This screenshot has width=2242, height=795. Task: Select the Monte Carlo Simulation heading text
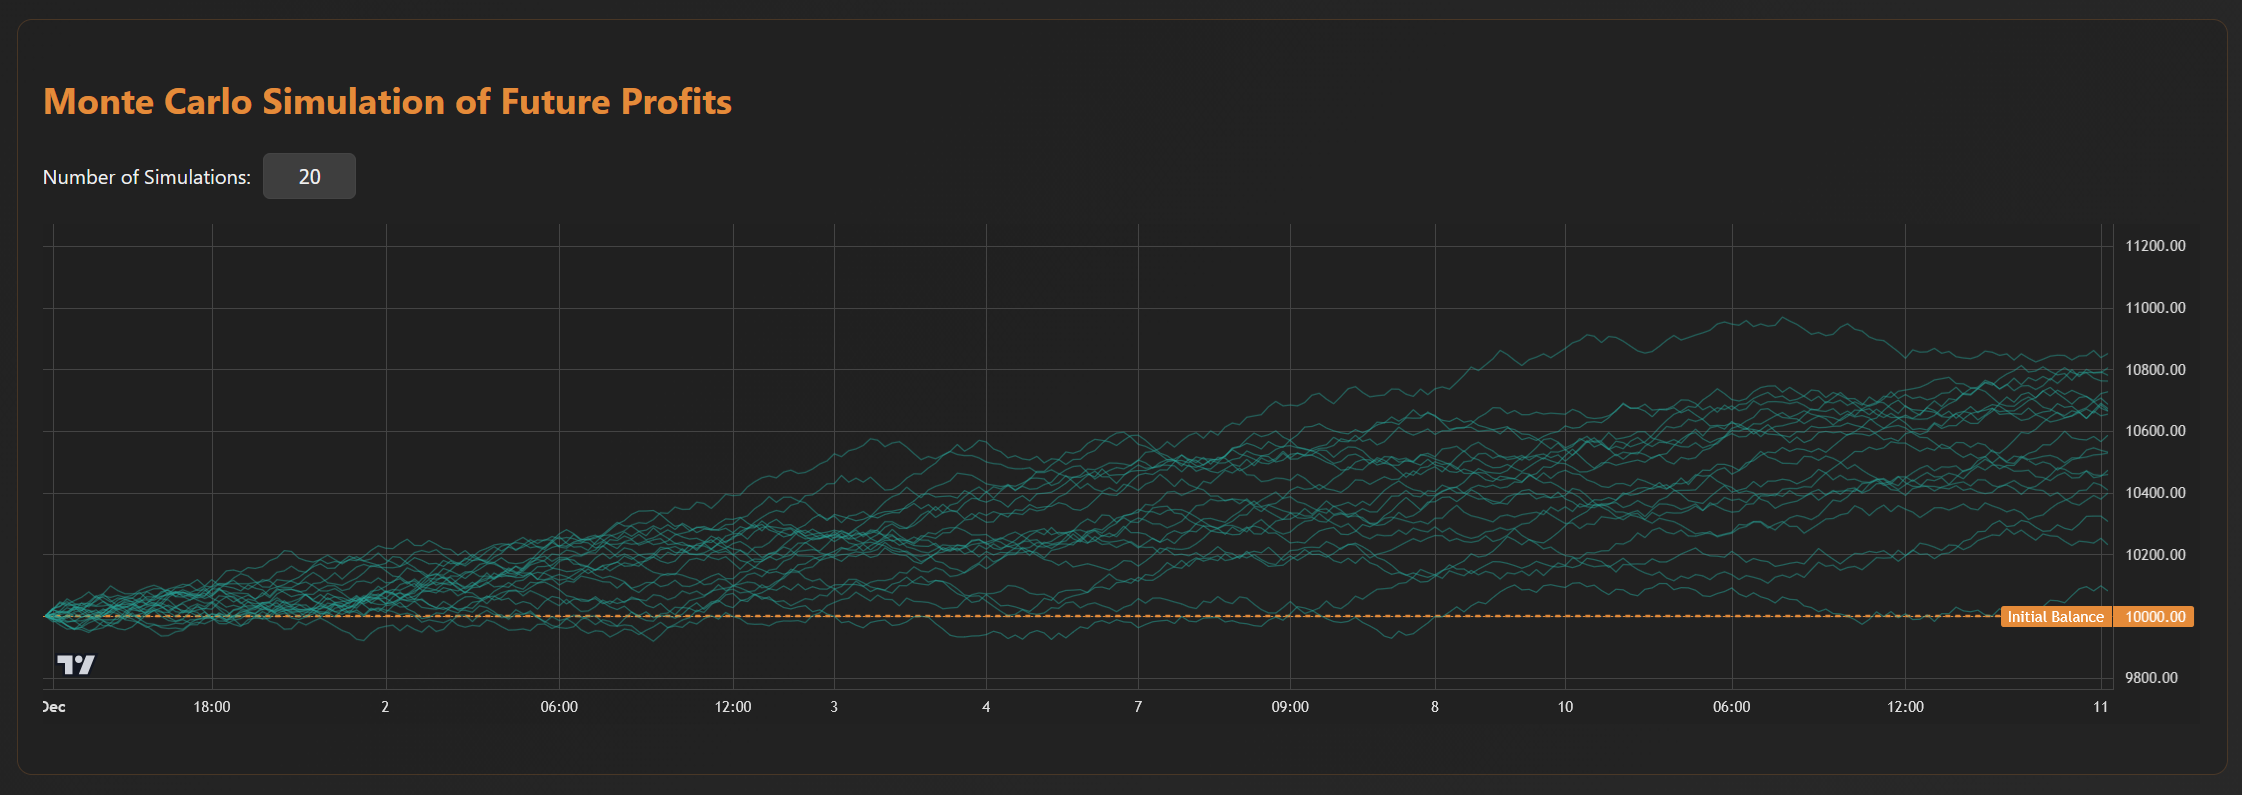coord(387,102)
